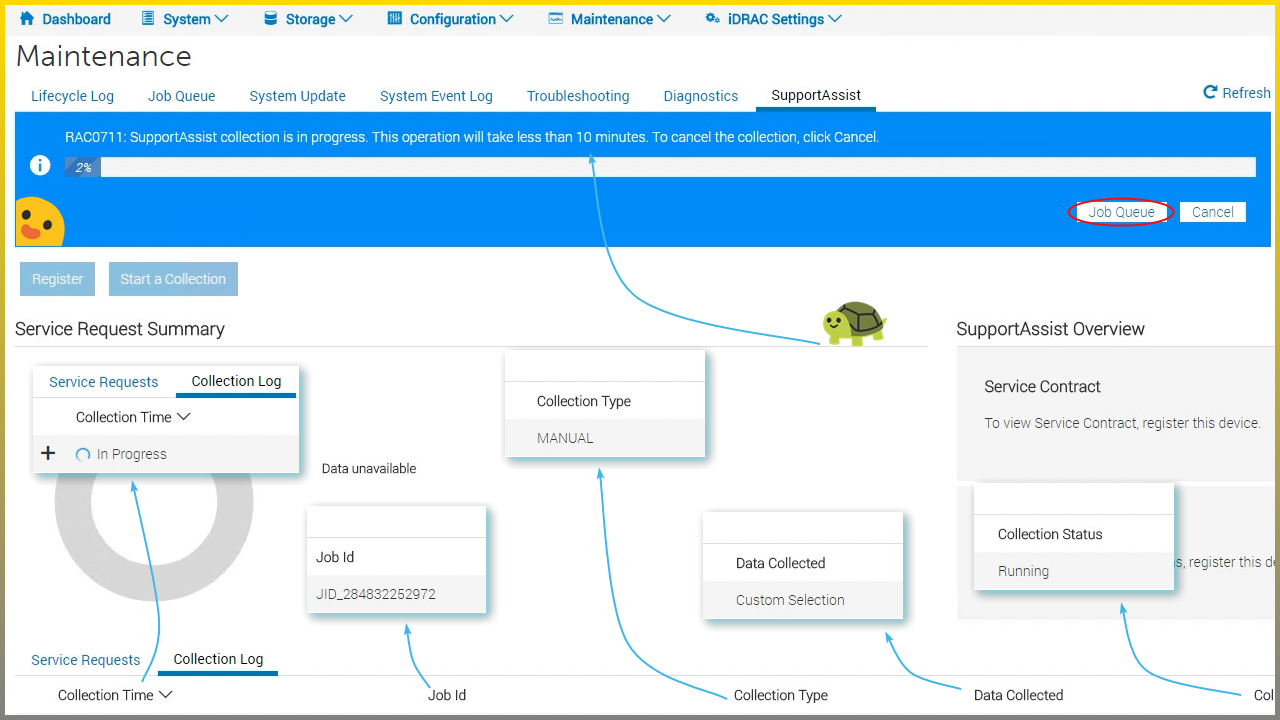Click the Dashboard home icon

(x=27, y=18)
